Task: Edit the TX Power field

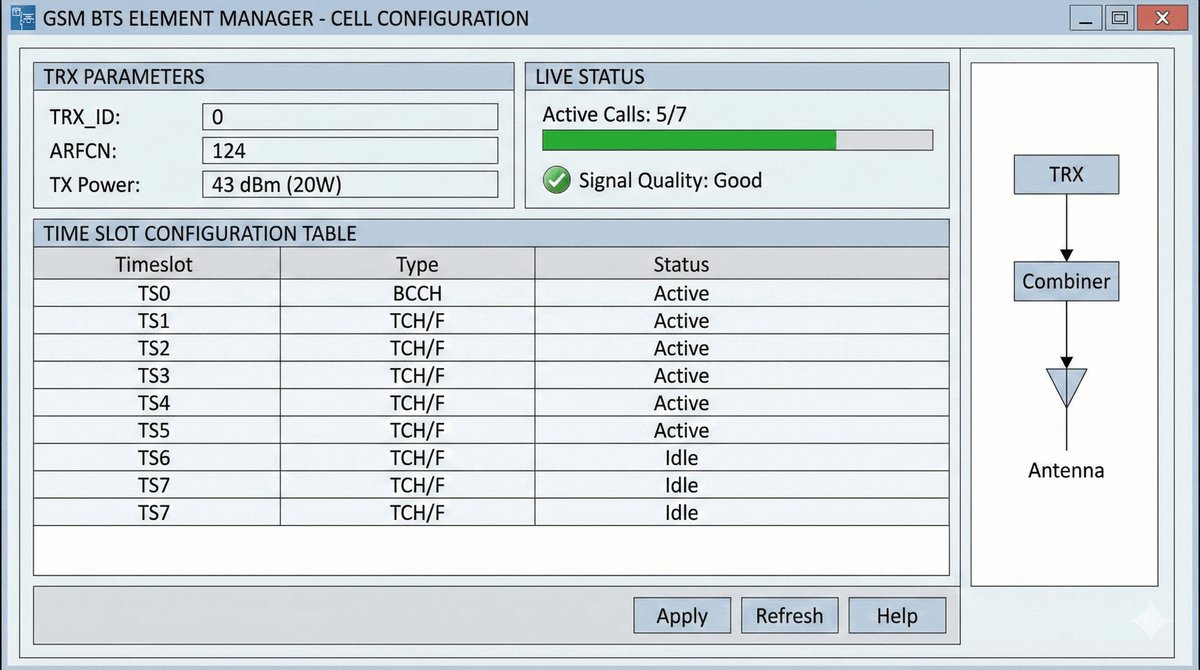Action: [x=350, y=185]
